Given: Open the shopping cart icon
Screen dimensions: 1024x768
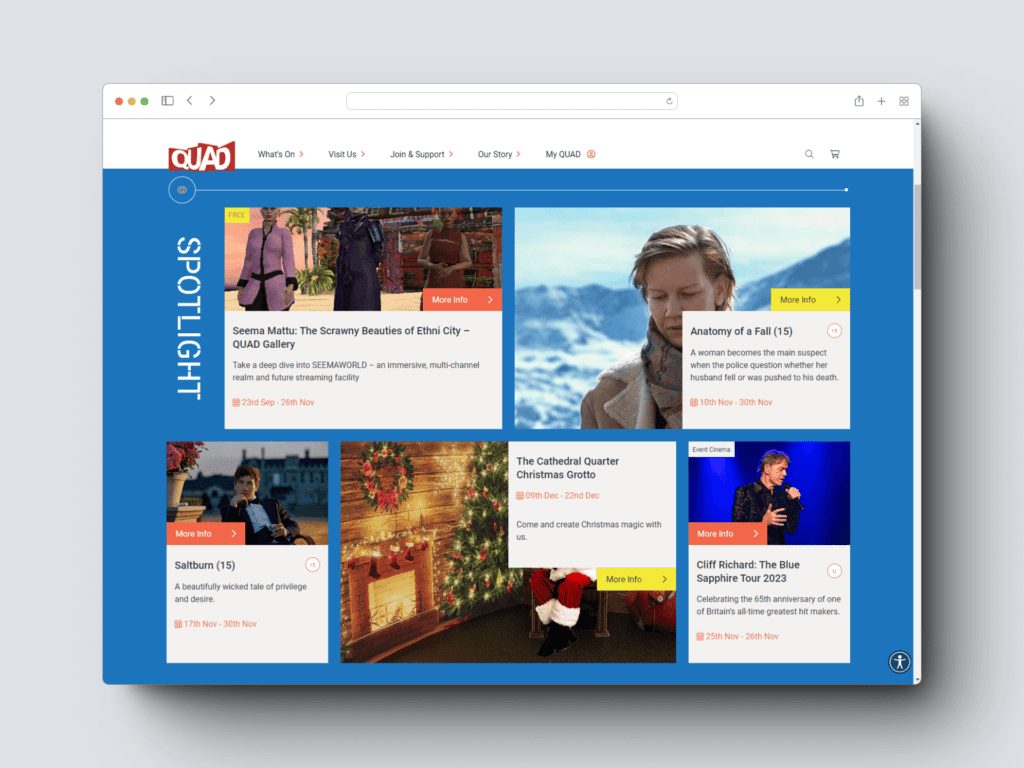Looking at the screenshot, I should tap(835, 154).
